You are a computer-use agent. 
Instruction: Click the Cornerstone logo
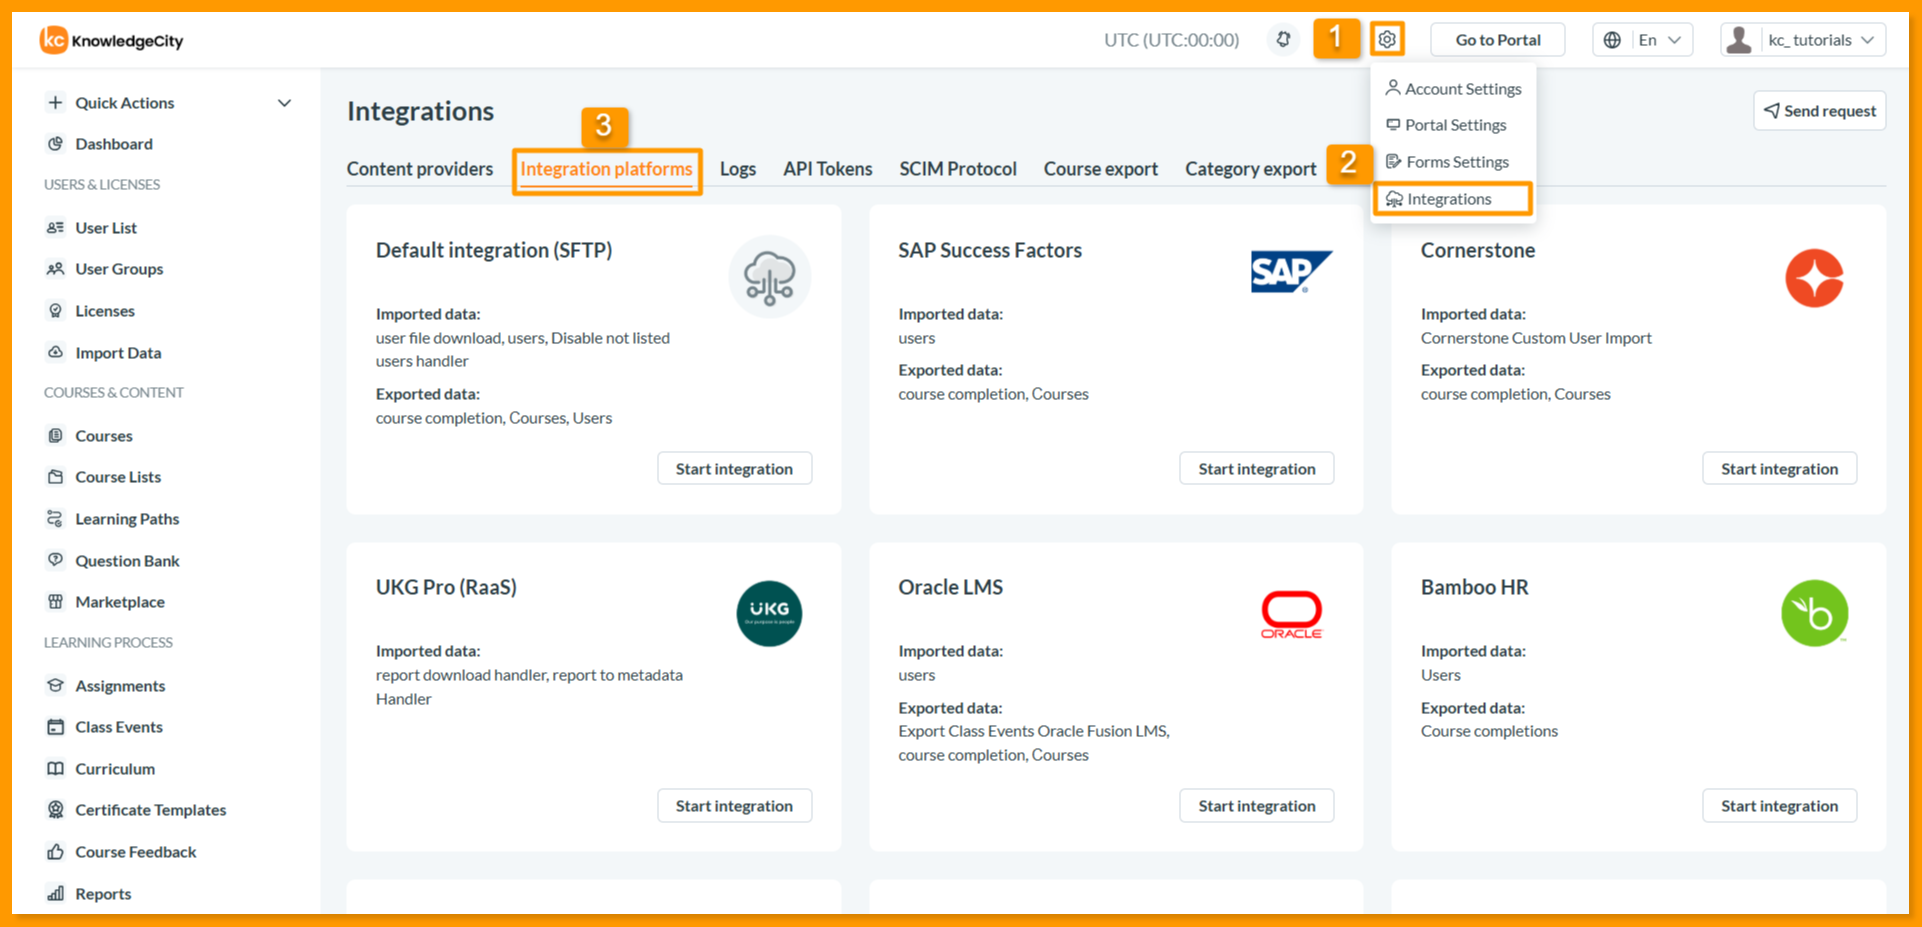click(x=1814, y=278)
